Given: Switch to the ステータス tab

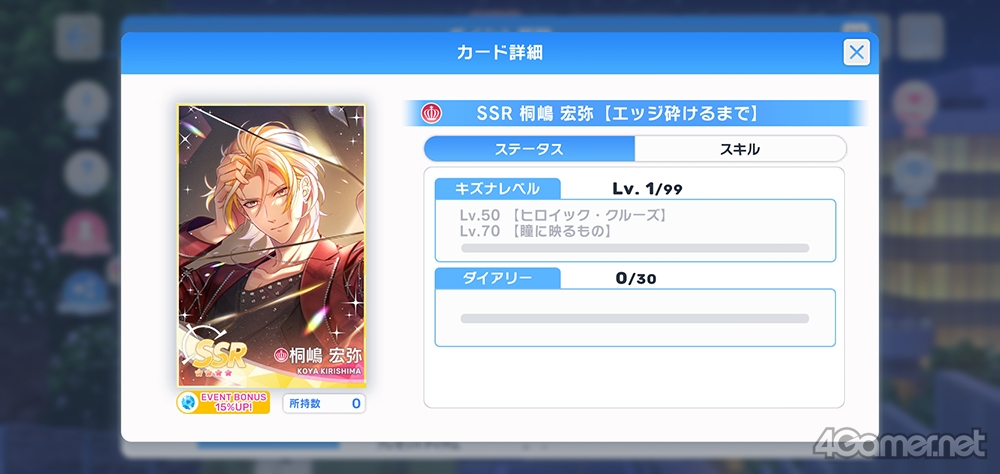Looking at the screenshot, I should (x=529, y=149).
